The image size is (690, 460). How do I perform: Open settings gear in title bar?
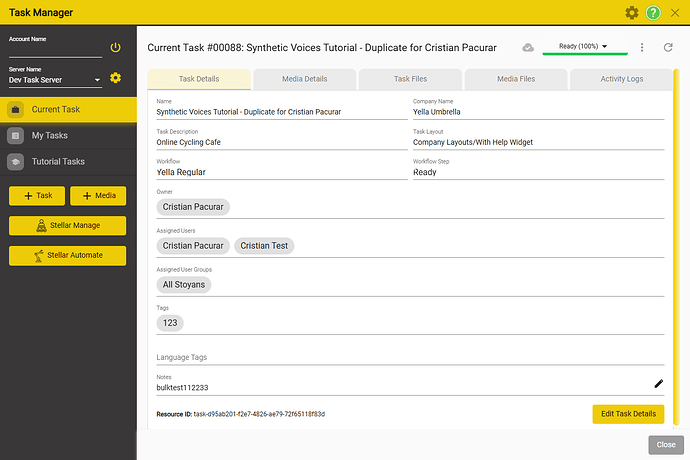point(631,12)
